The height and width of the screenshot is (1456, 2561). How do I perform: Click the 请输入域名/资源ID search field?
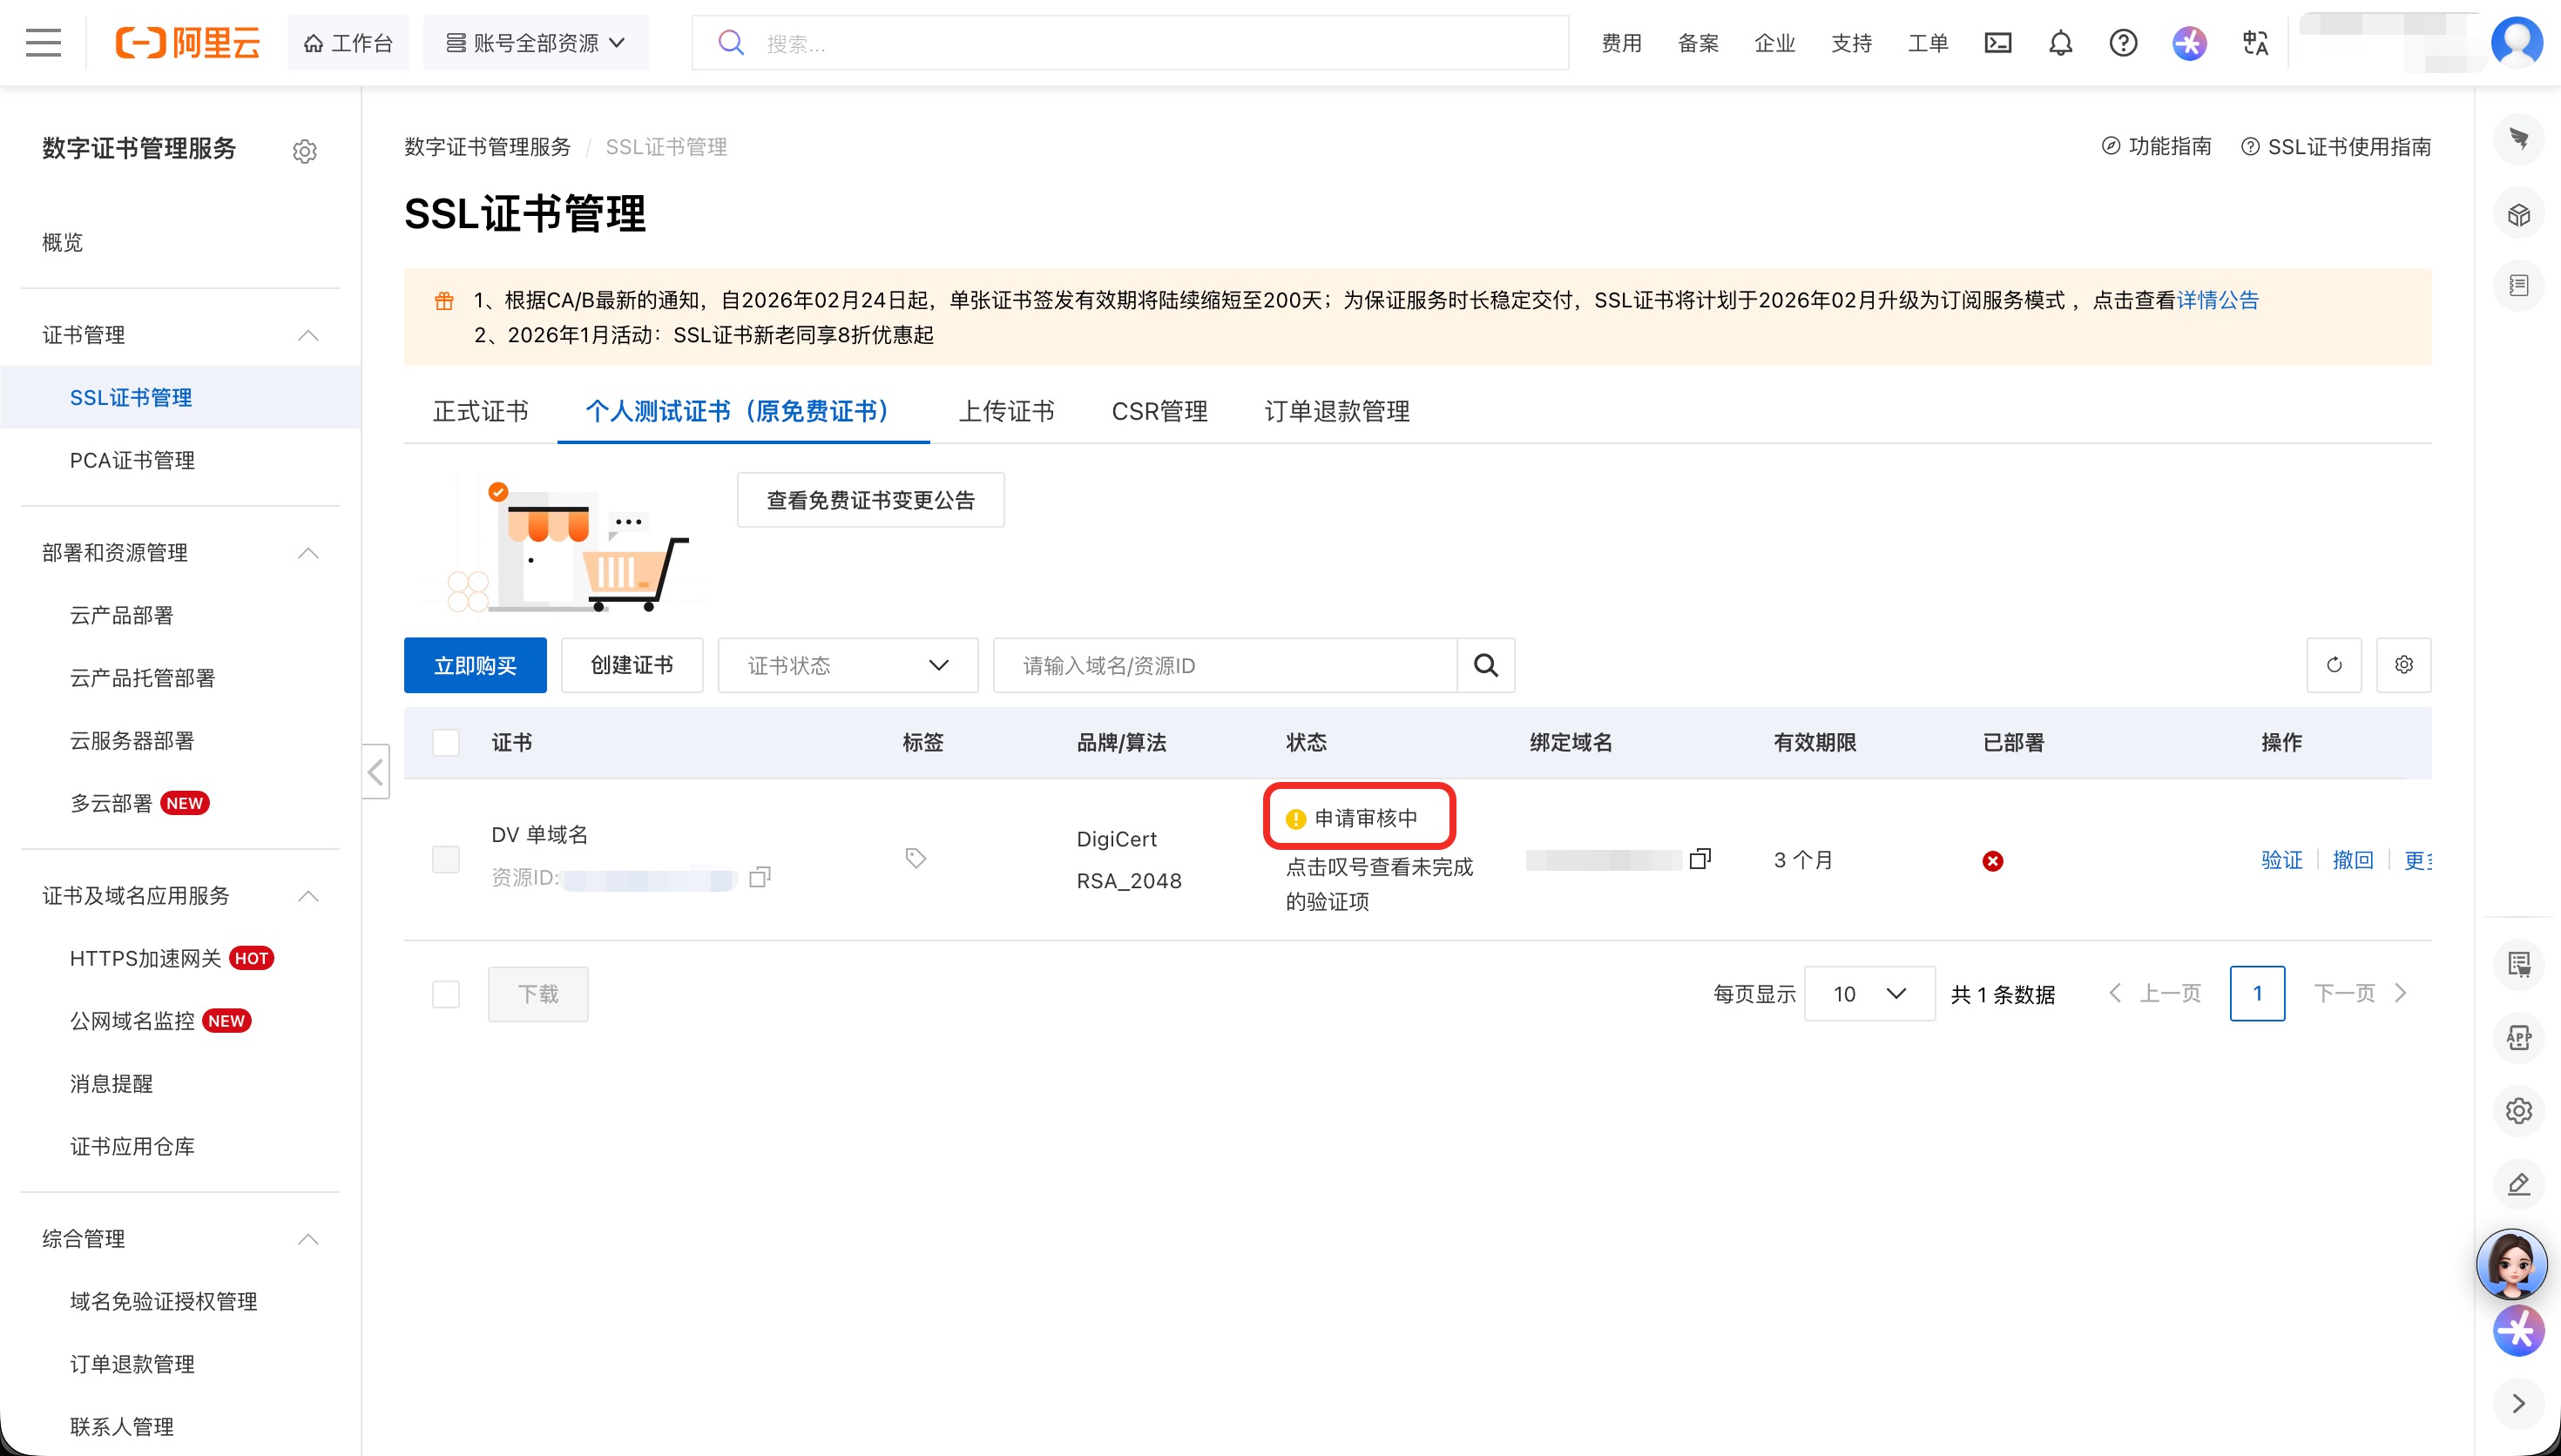pyautogui.click(x=1224, y=665)
